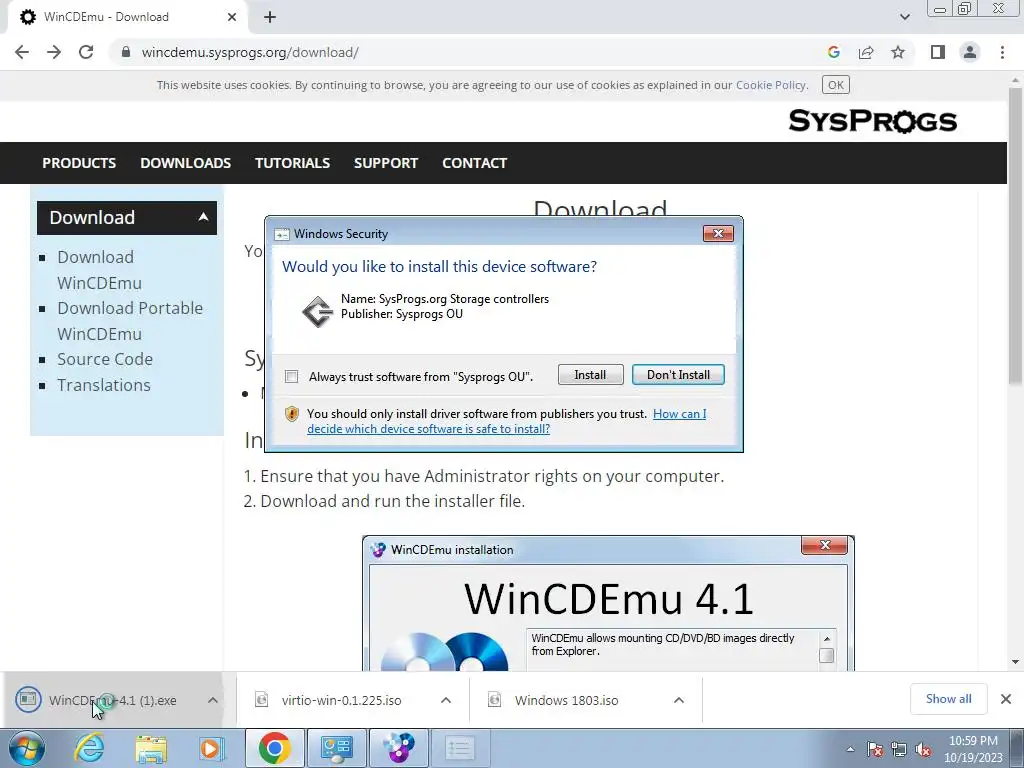Screen dimensions: 1024x768
Task: Open Source Code sidebar link
Action: pos(105,359)
